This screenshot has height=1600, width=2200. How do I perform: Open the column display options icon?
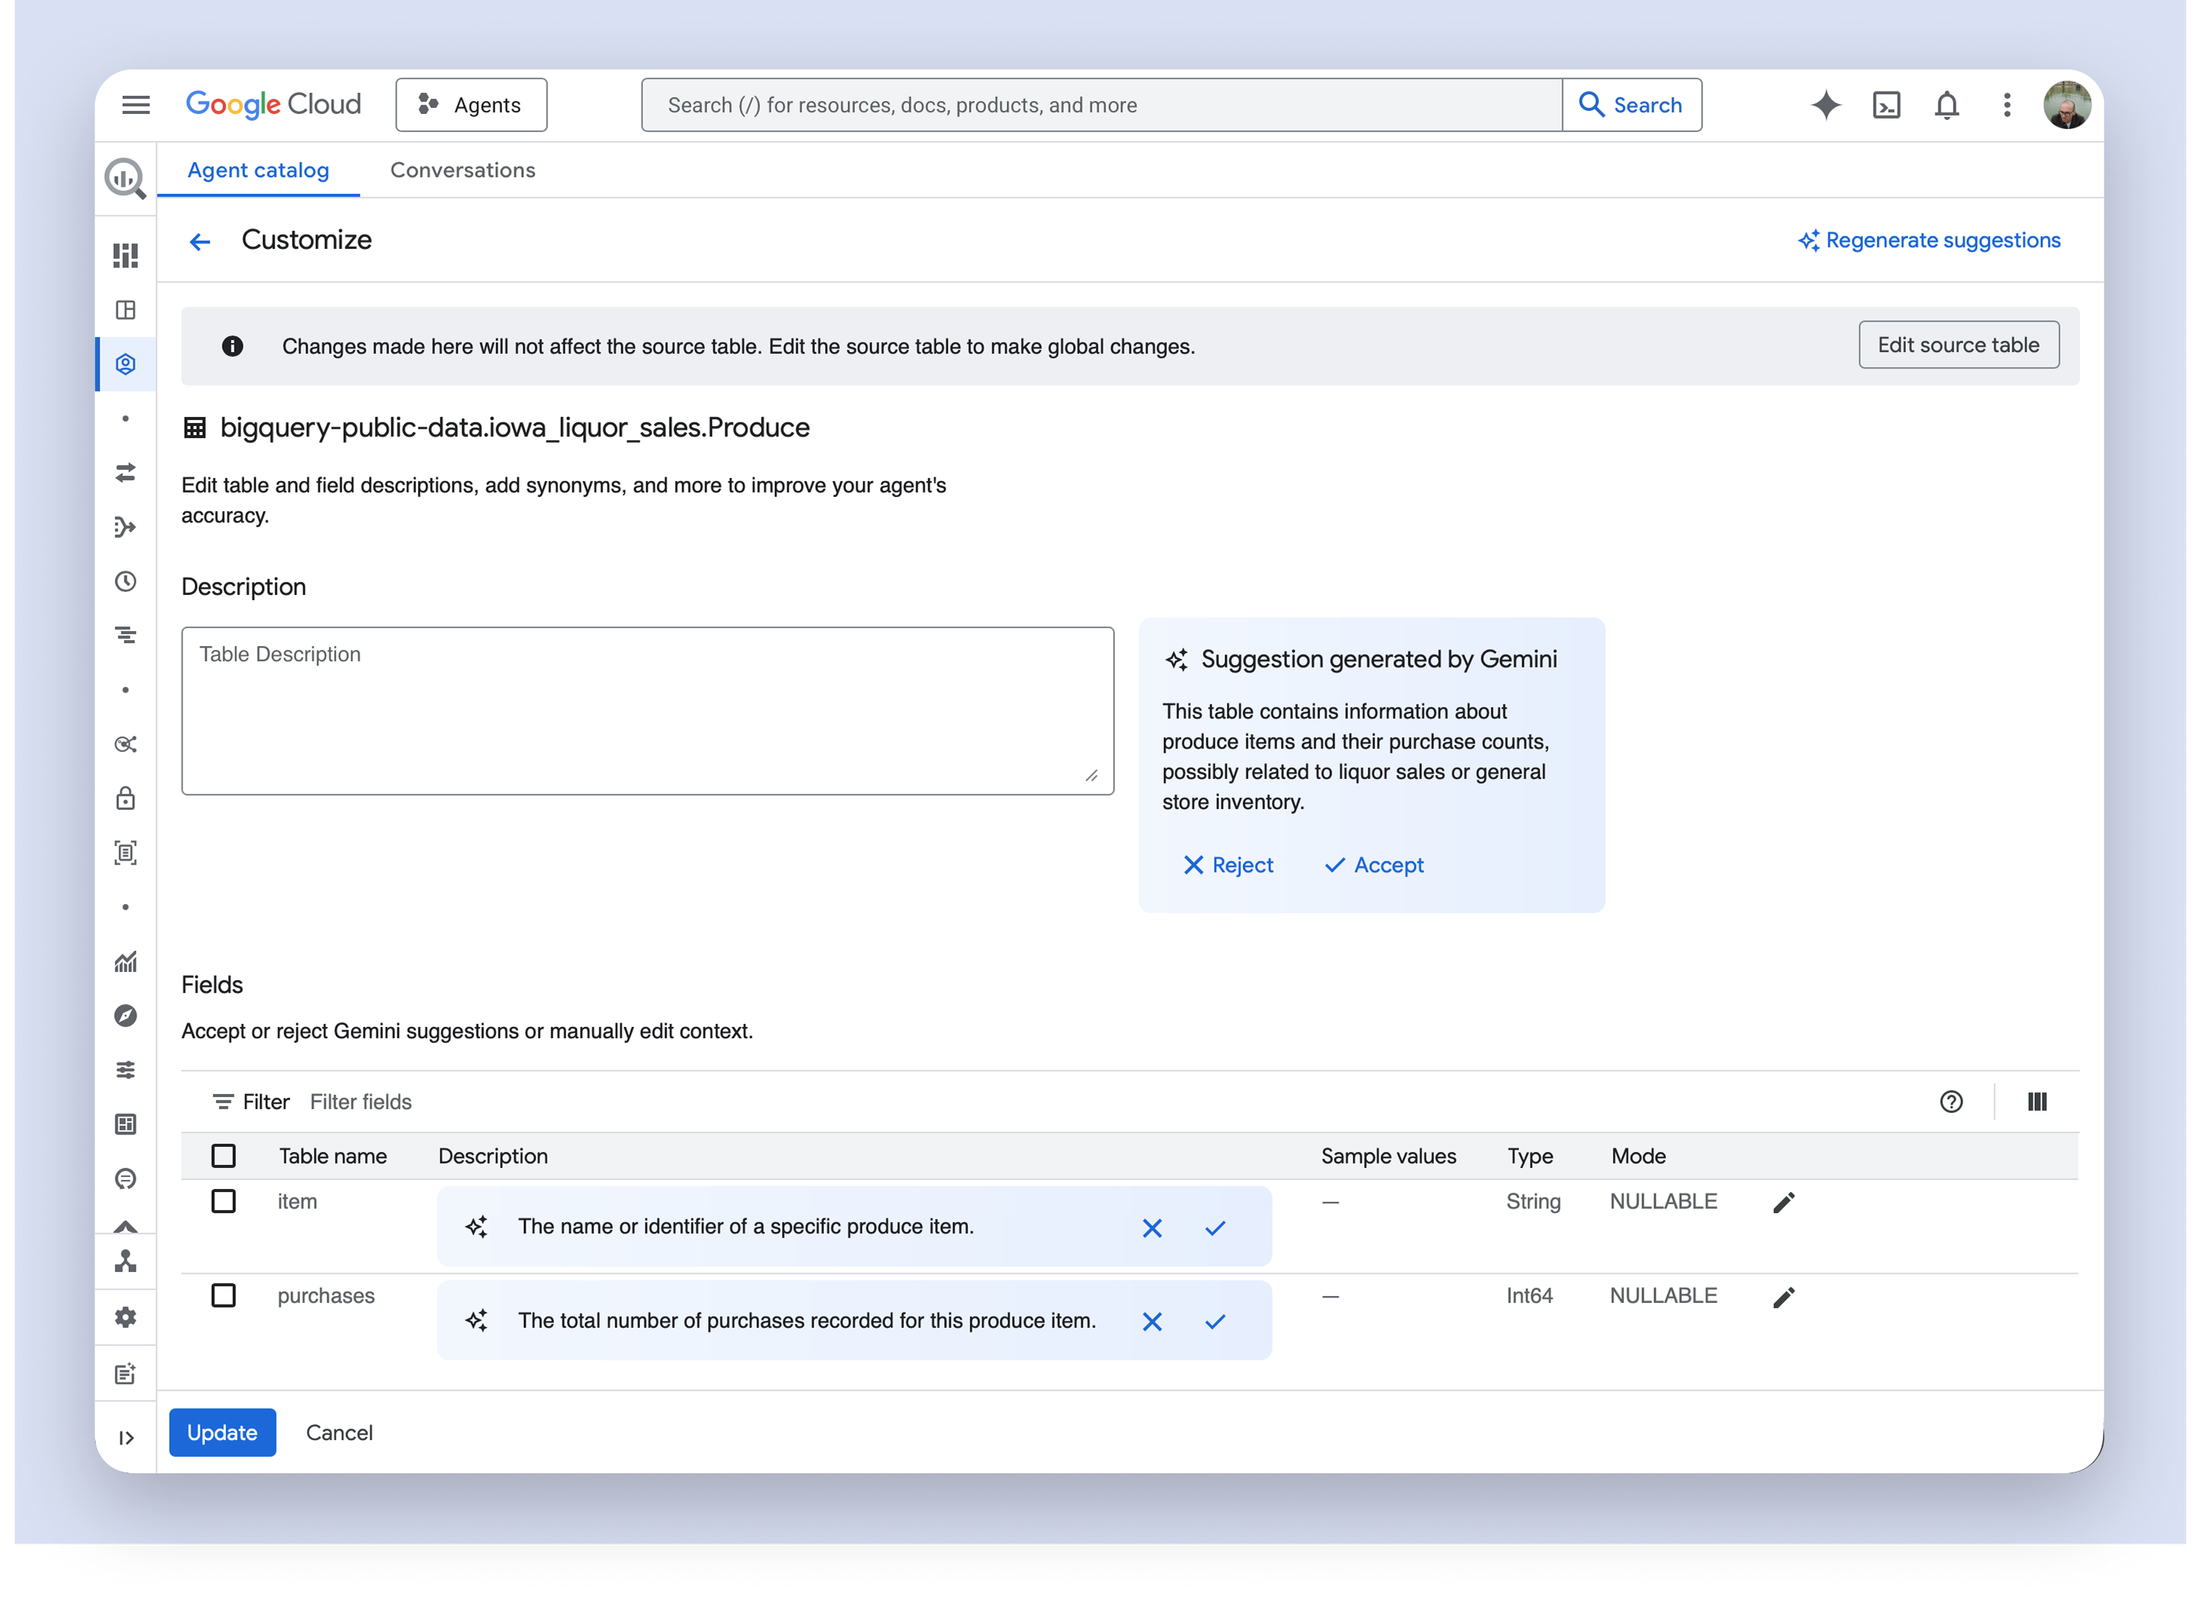coord(2037,1102)
